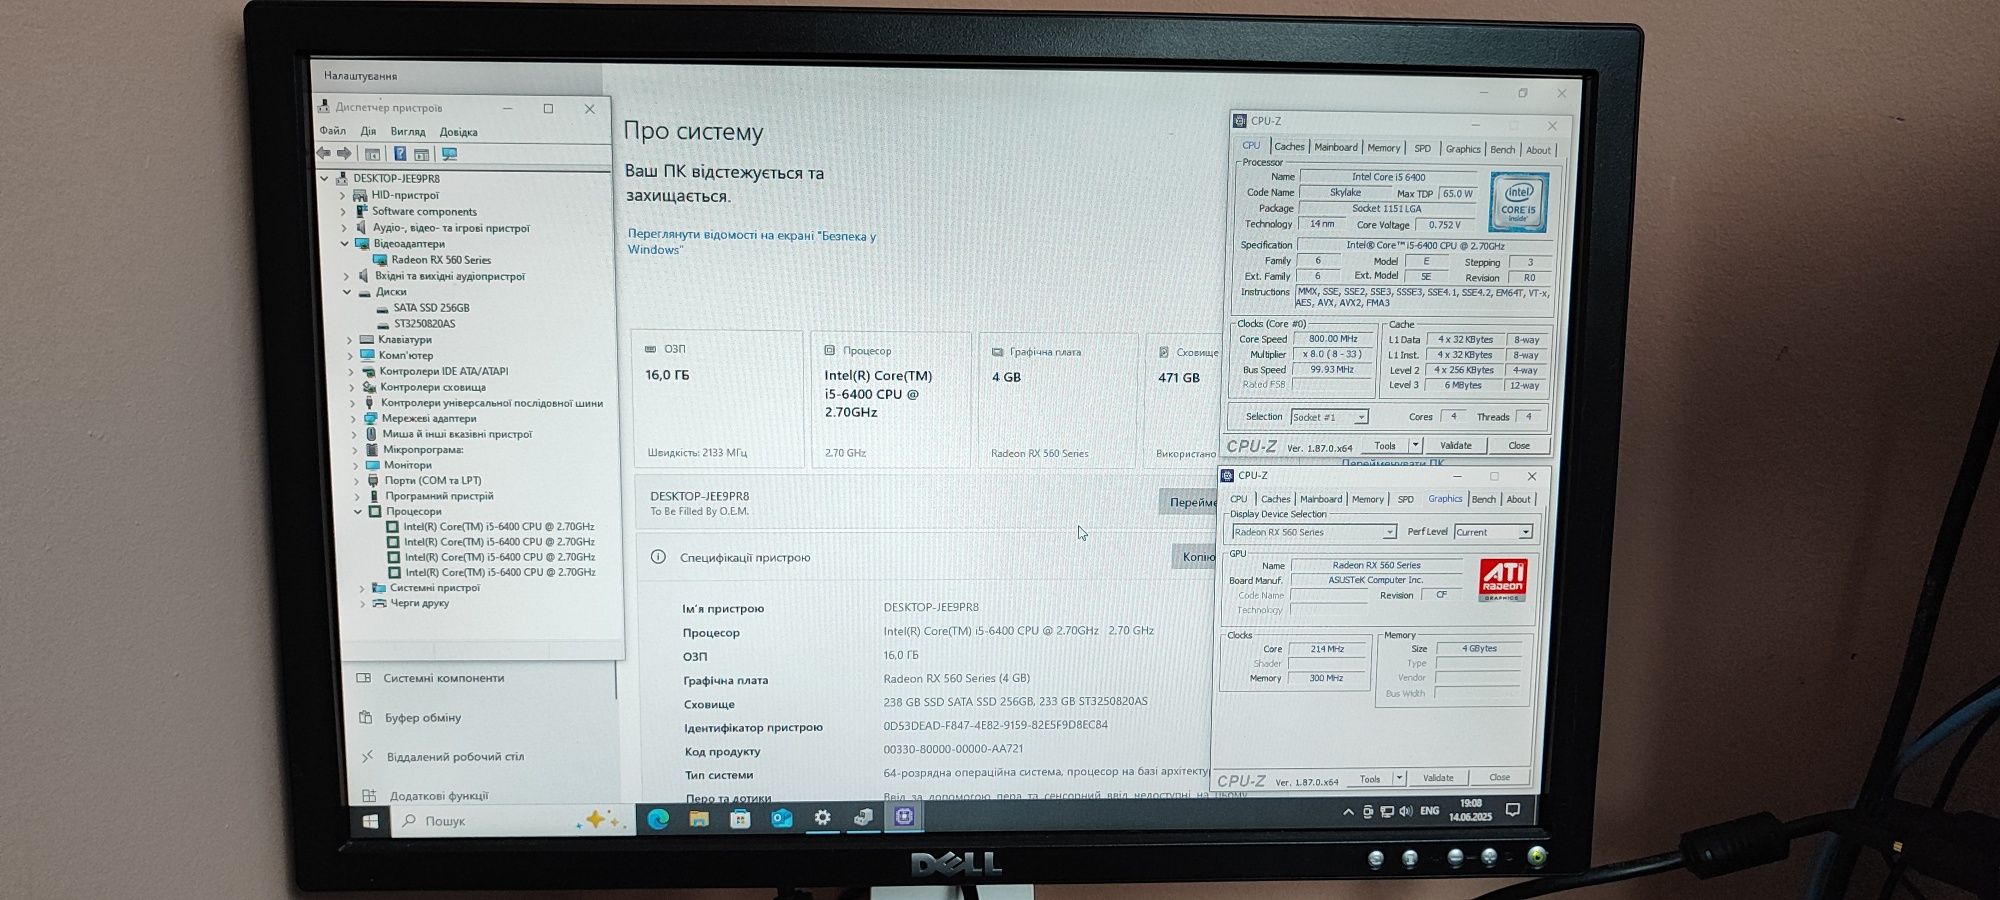Open Віддалений робочий стіл settings page
The height and width of the screenshot is (900, 2000).
pyautogui.click(x=455, y=756)
